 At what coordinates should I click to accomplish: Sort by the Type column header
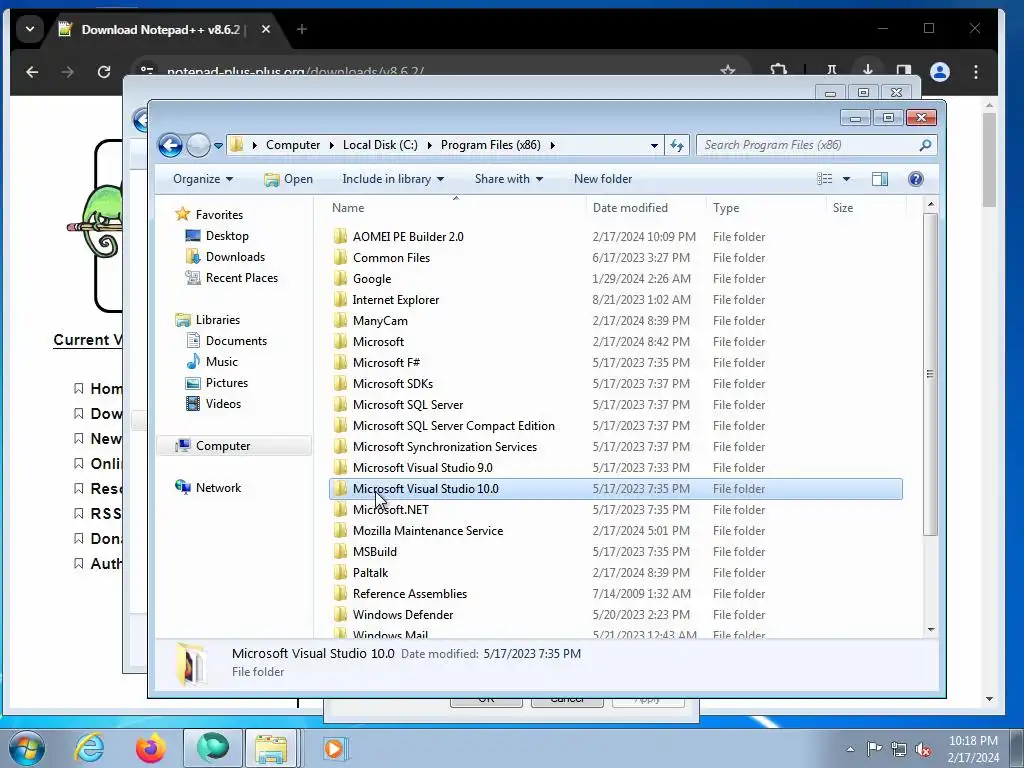click(726, 208)
